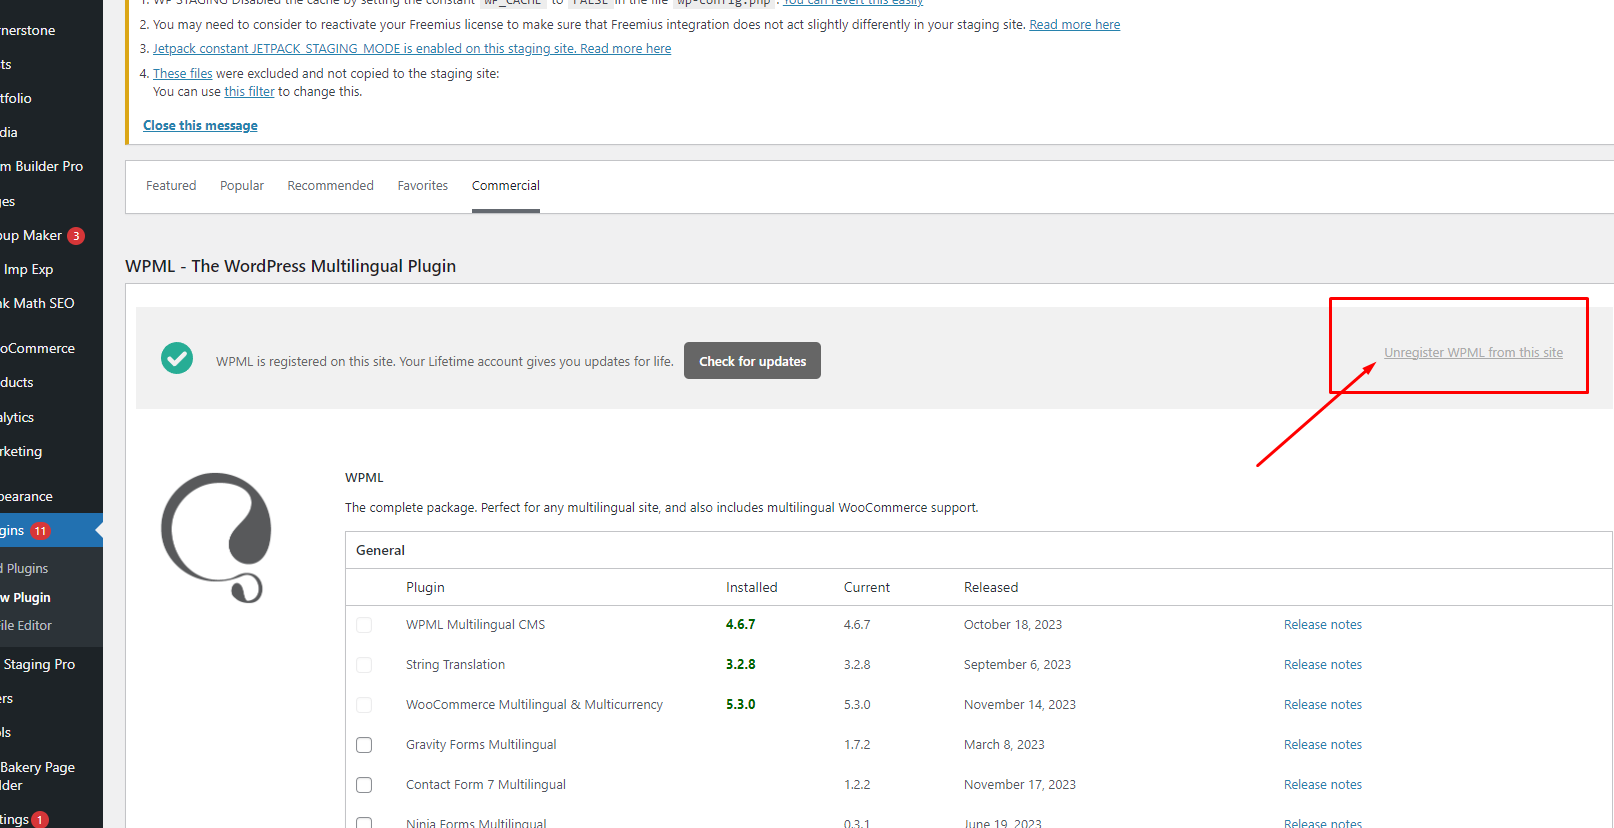Click Check for updates button
1614x828 pixels.
(x=752, y=361)
